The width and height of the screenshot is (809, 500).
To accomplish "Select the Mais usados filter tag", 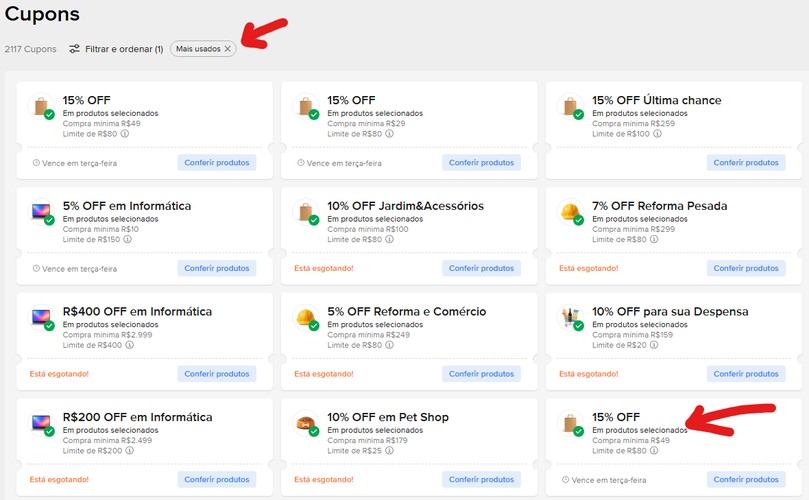I will 198,49.
